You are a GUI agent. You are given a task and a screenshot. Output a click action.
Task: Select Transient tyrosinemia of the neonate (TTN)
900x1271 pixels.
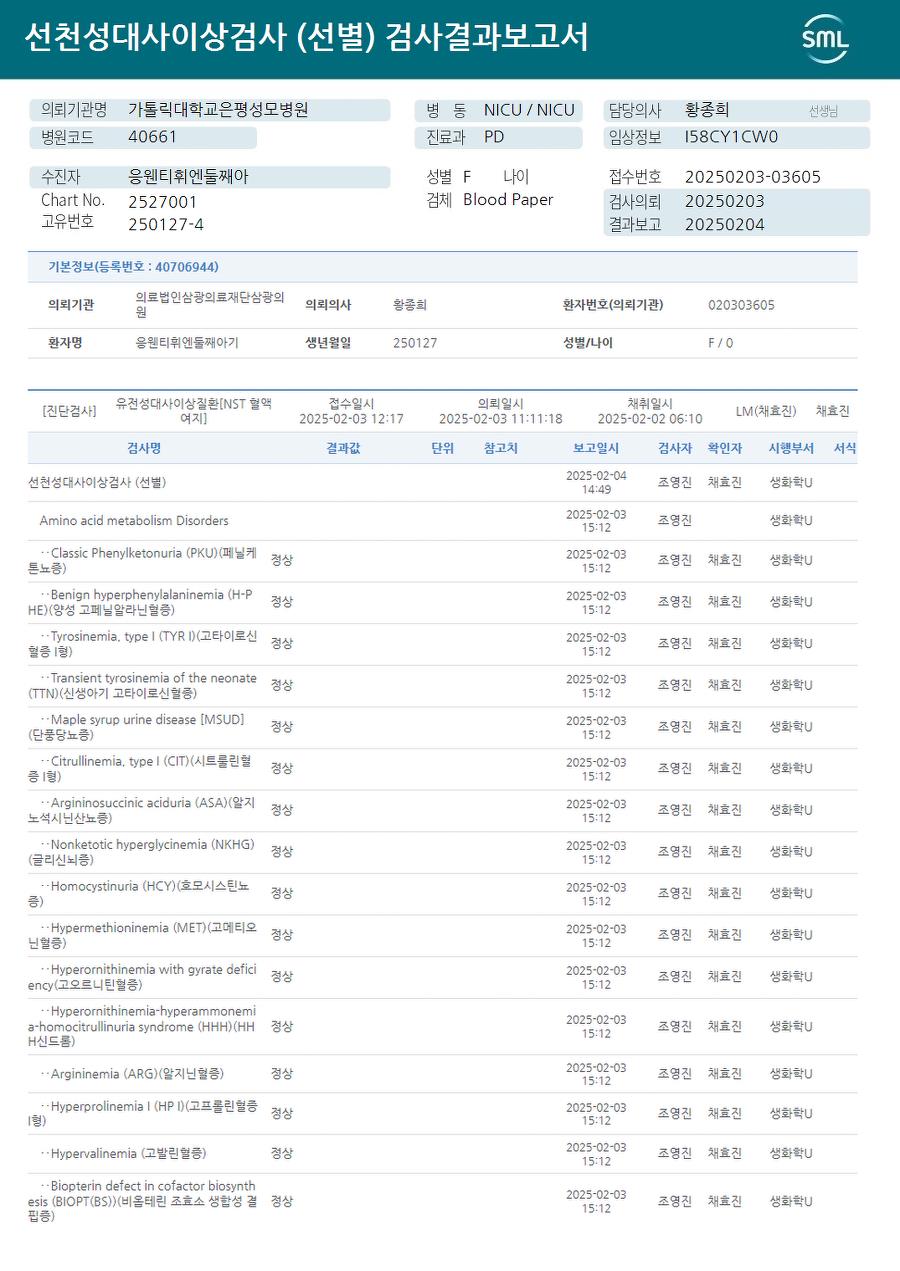point(142,685)
